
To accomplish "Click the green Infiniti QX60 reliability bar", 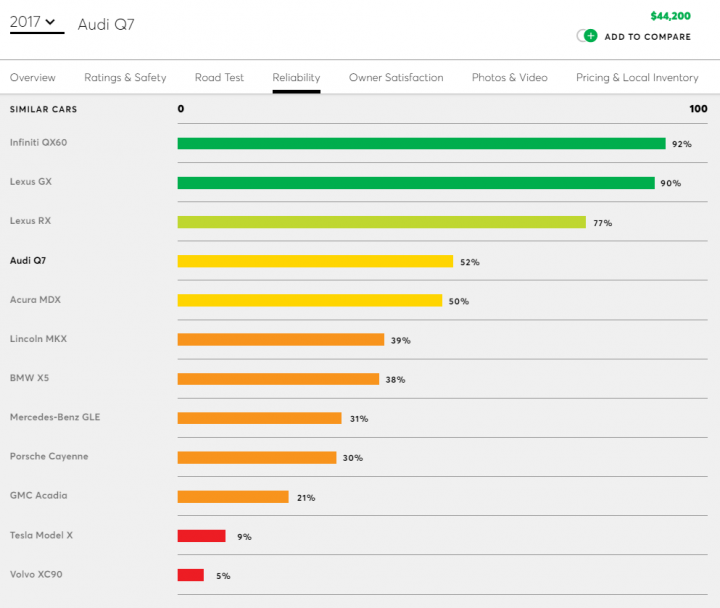I will pos(422,143).
